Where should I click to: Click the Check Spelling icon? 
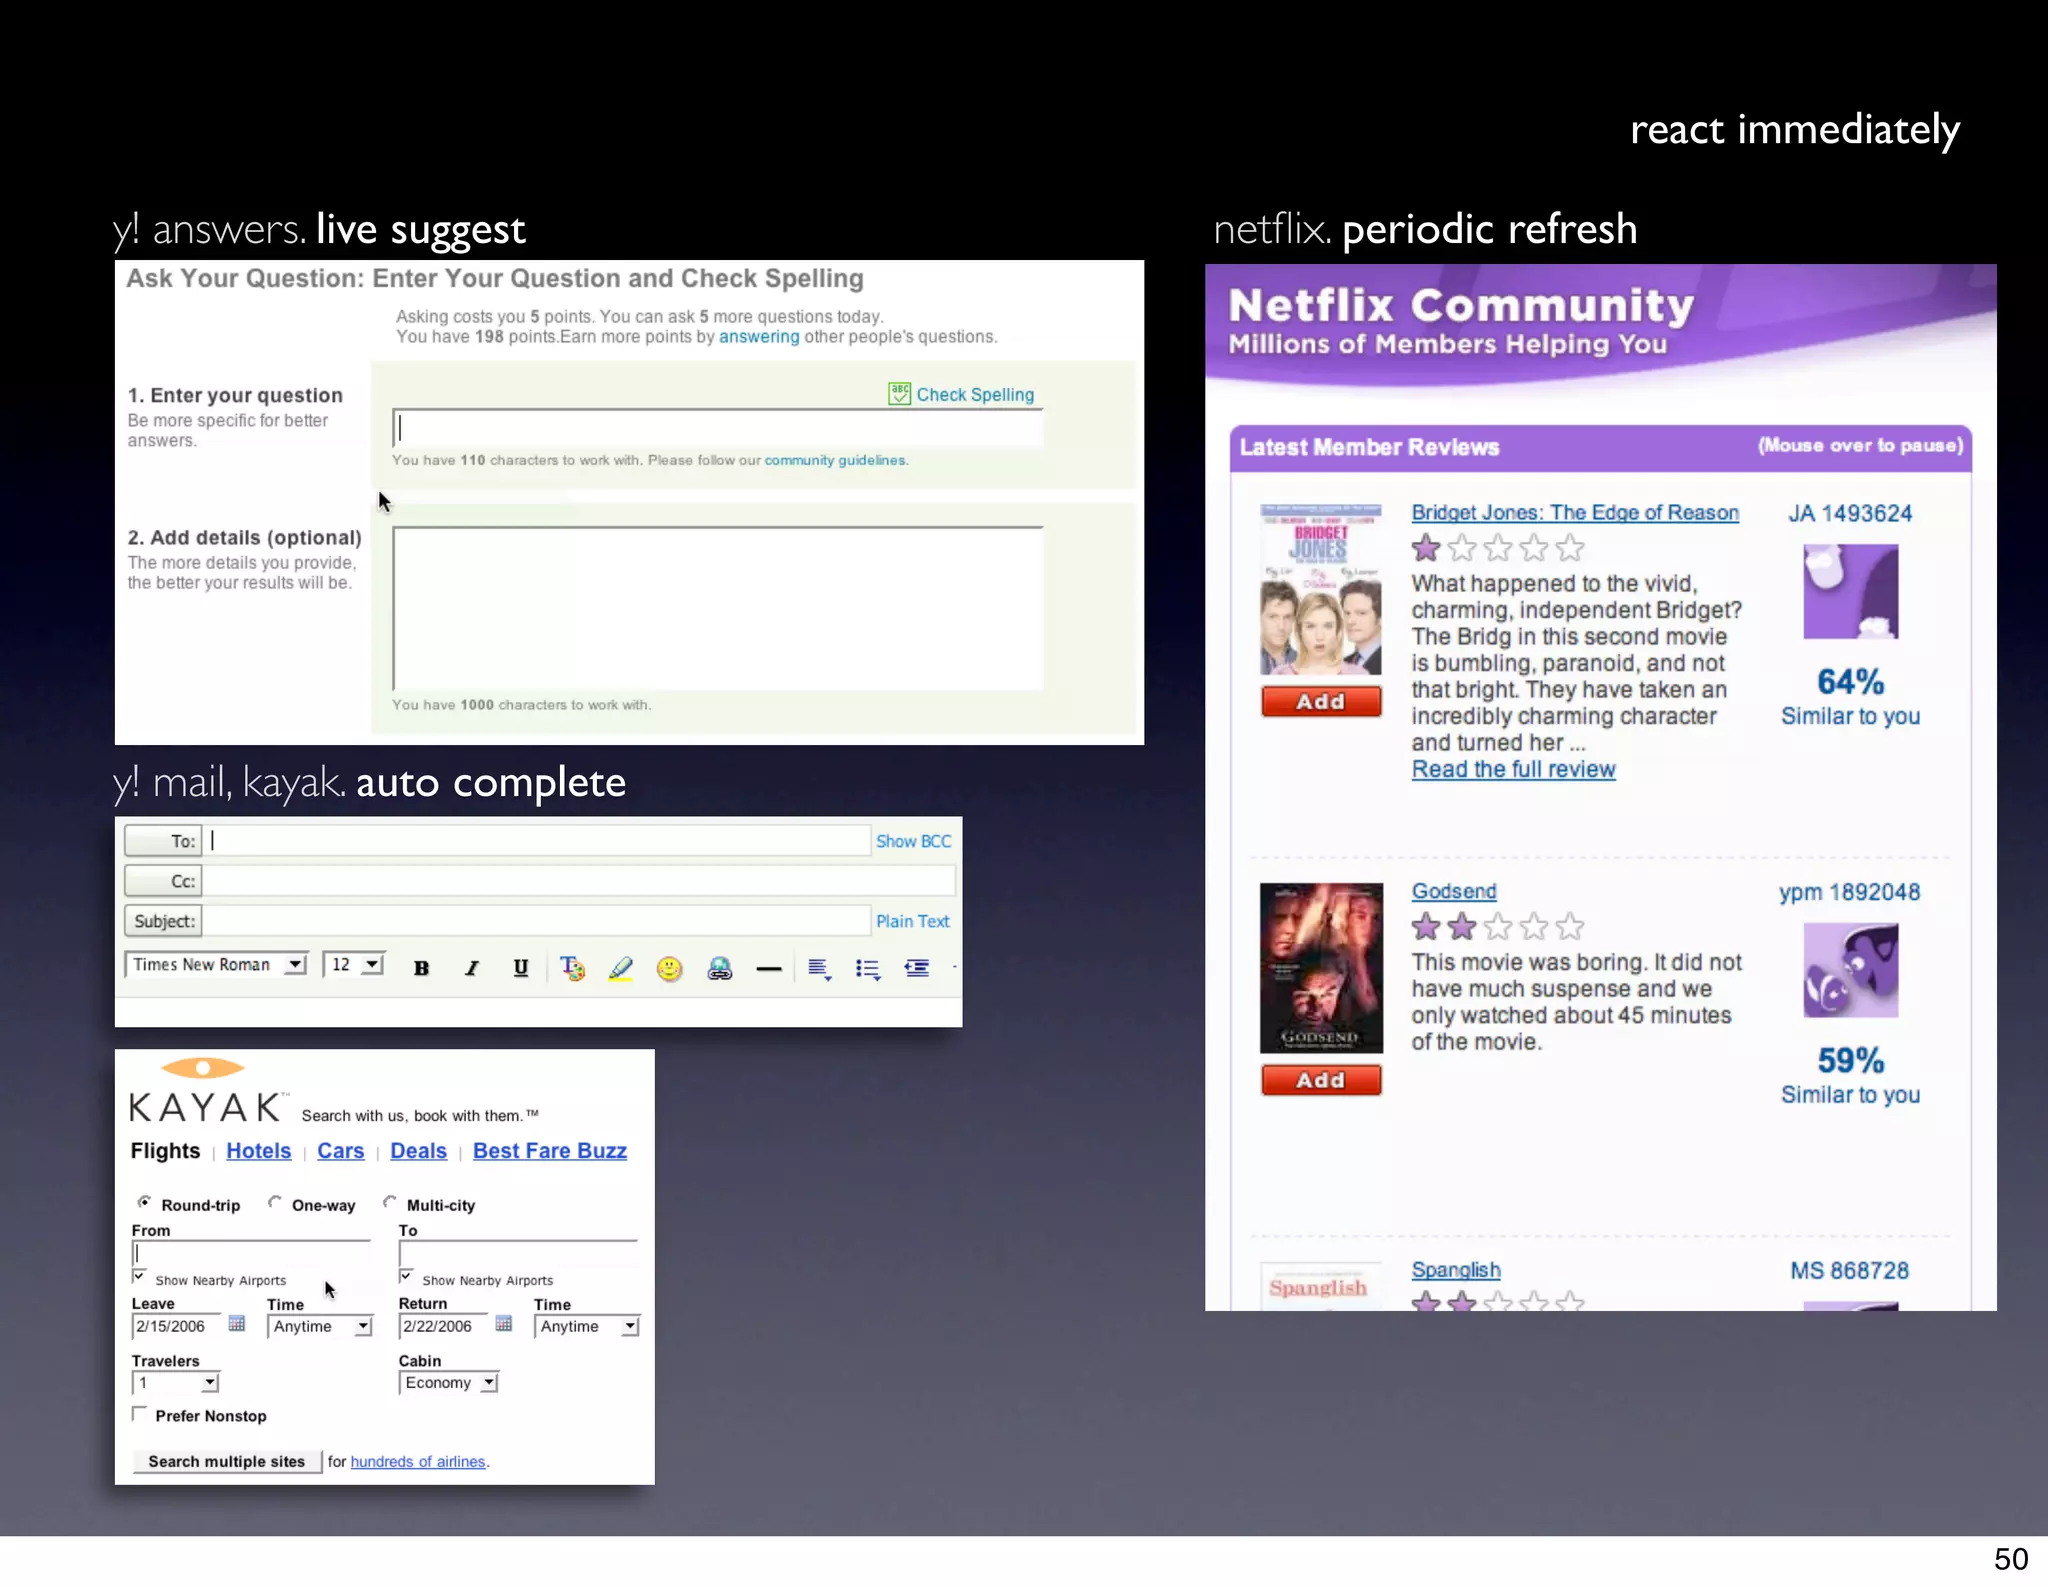[899, 394]
